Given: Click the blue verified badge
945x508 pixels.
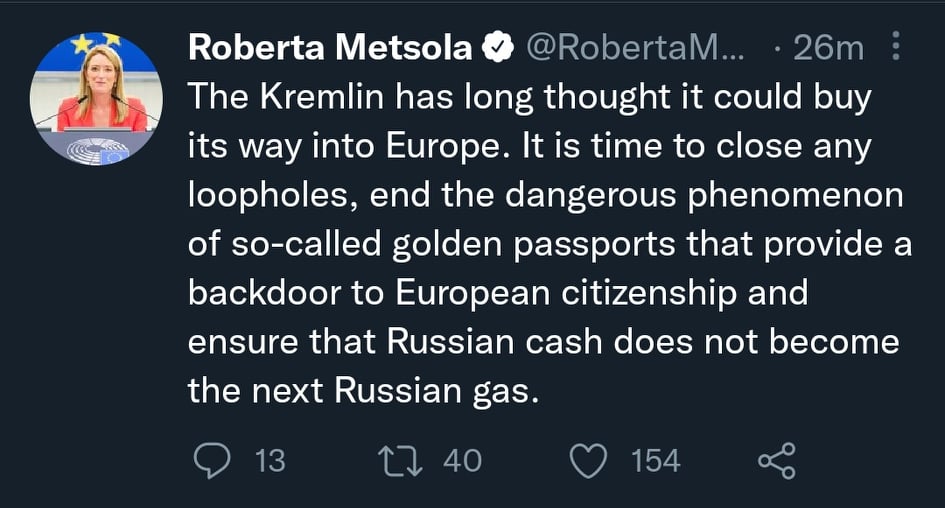Looking at the screenshot, I should 498,47.
